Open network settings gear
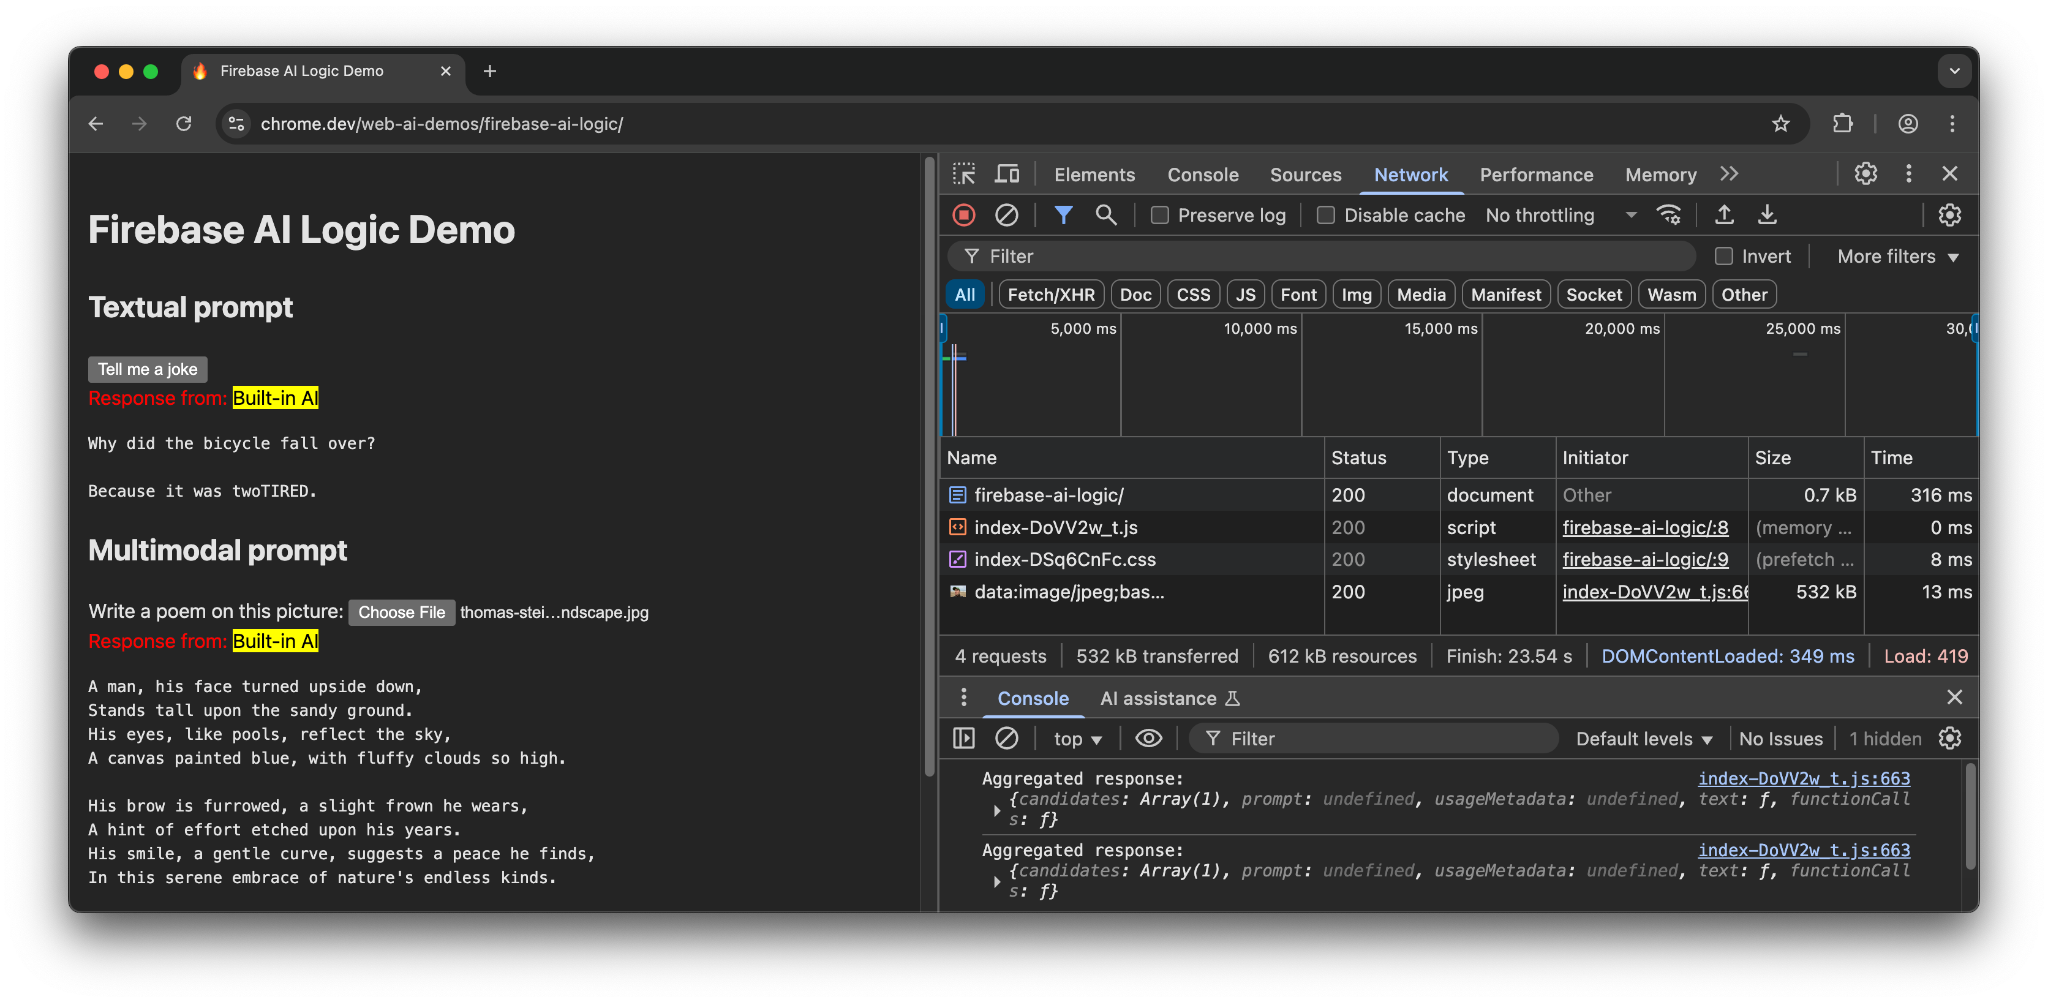The height and width of the screenshot is (1003, 2048). pyautogui.click(x=1949, y=215)
